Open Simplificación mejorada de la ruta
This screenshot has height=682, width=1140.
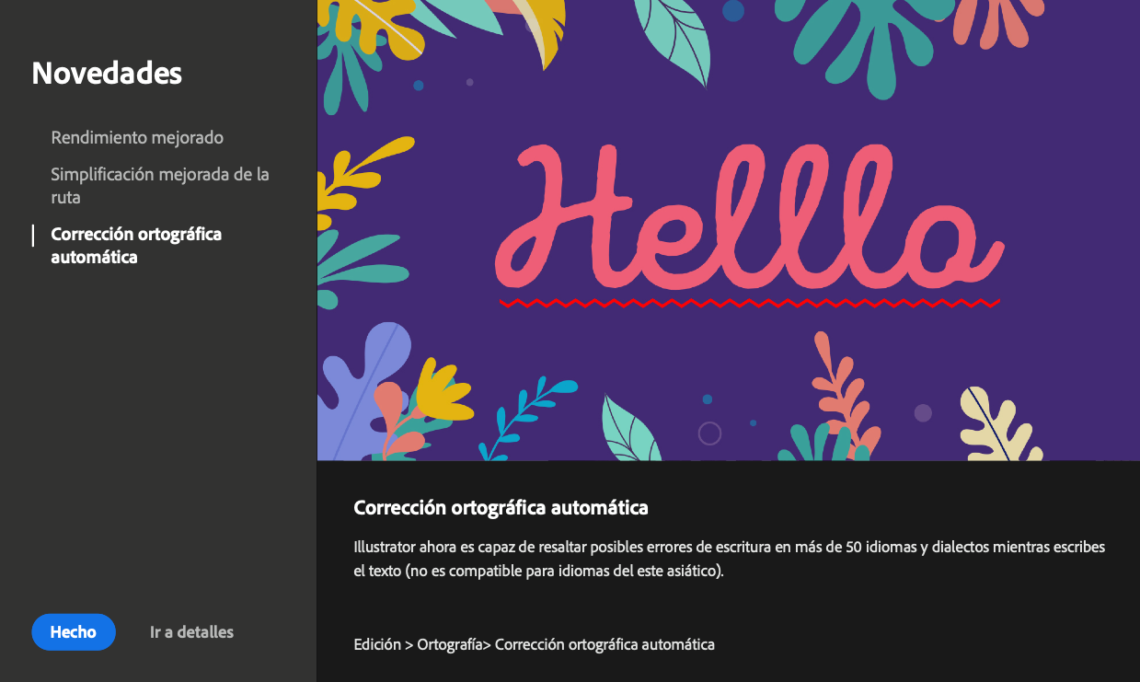point(160,185)
